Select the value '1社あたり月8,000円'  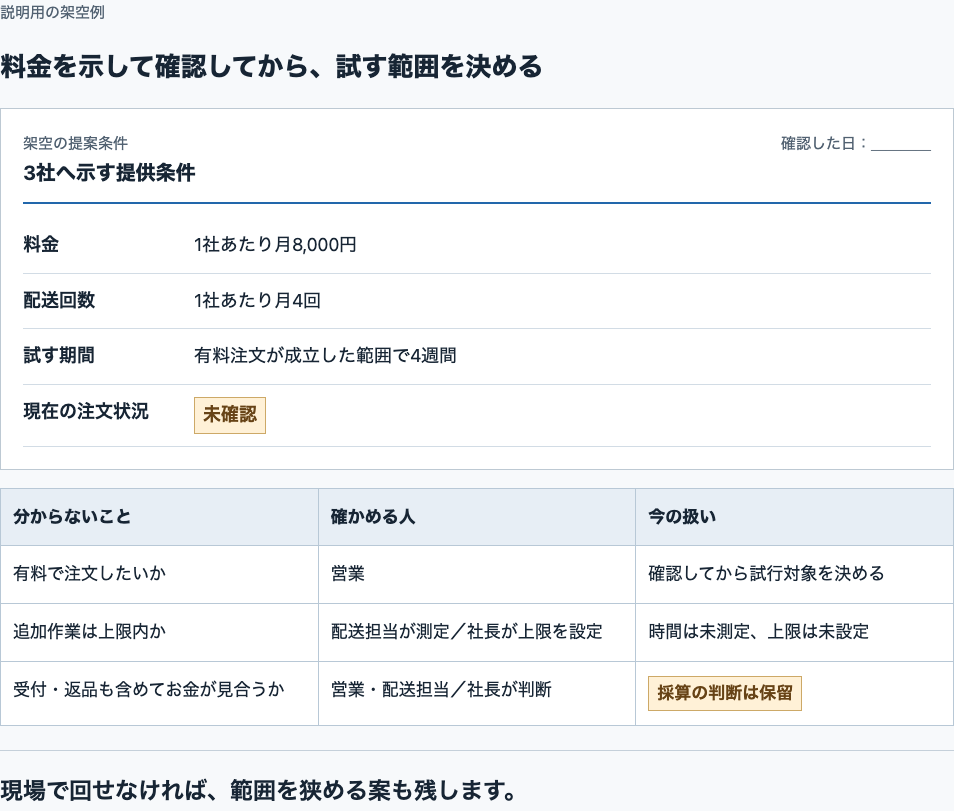click(x=275, y=244)
